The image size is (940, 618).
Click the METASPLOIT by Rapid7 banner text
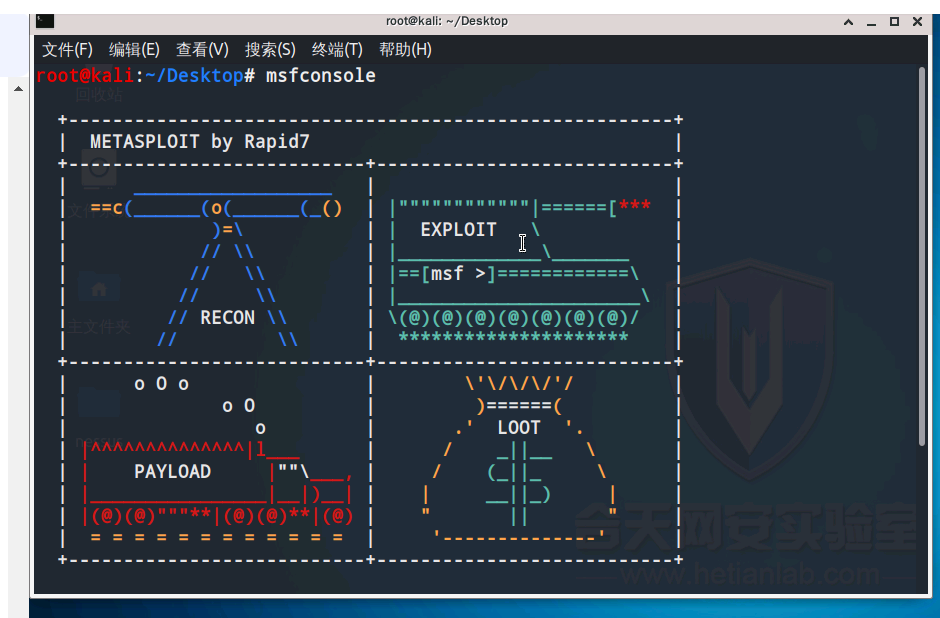[200, 141]
